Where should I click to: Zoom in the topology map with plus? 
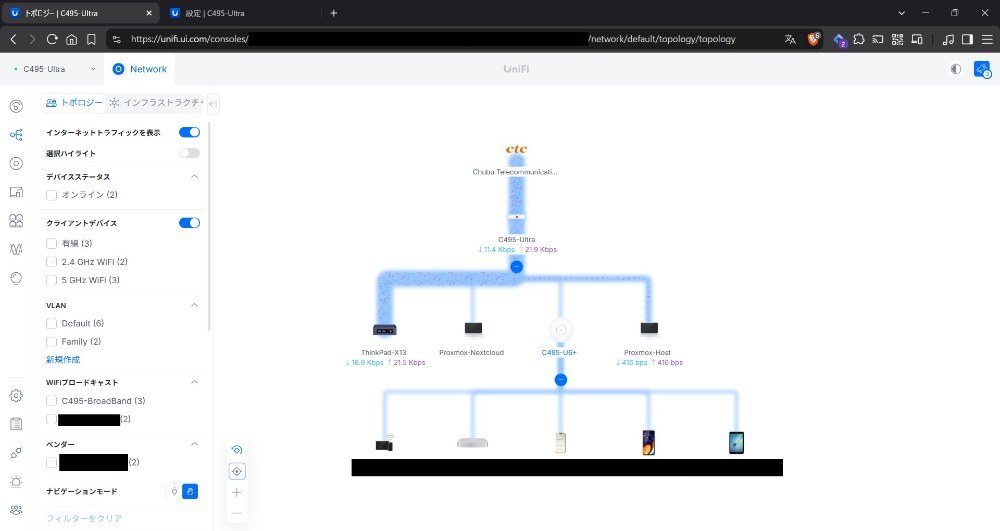[237, 492]
